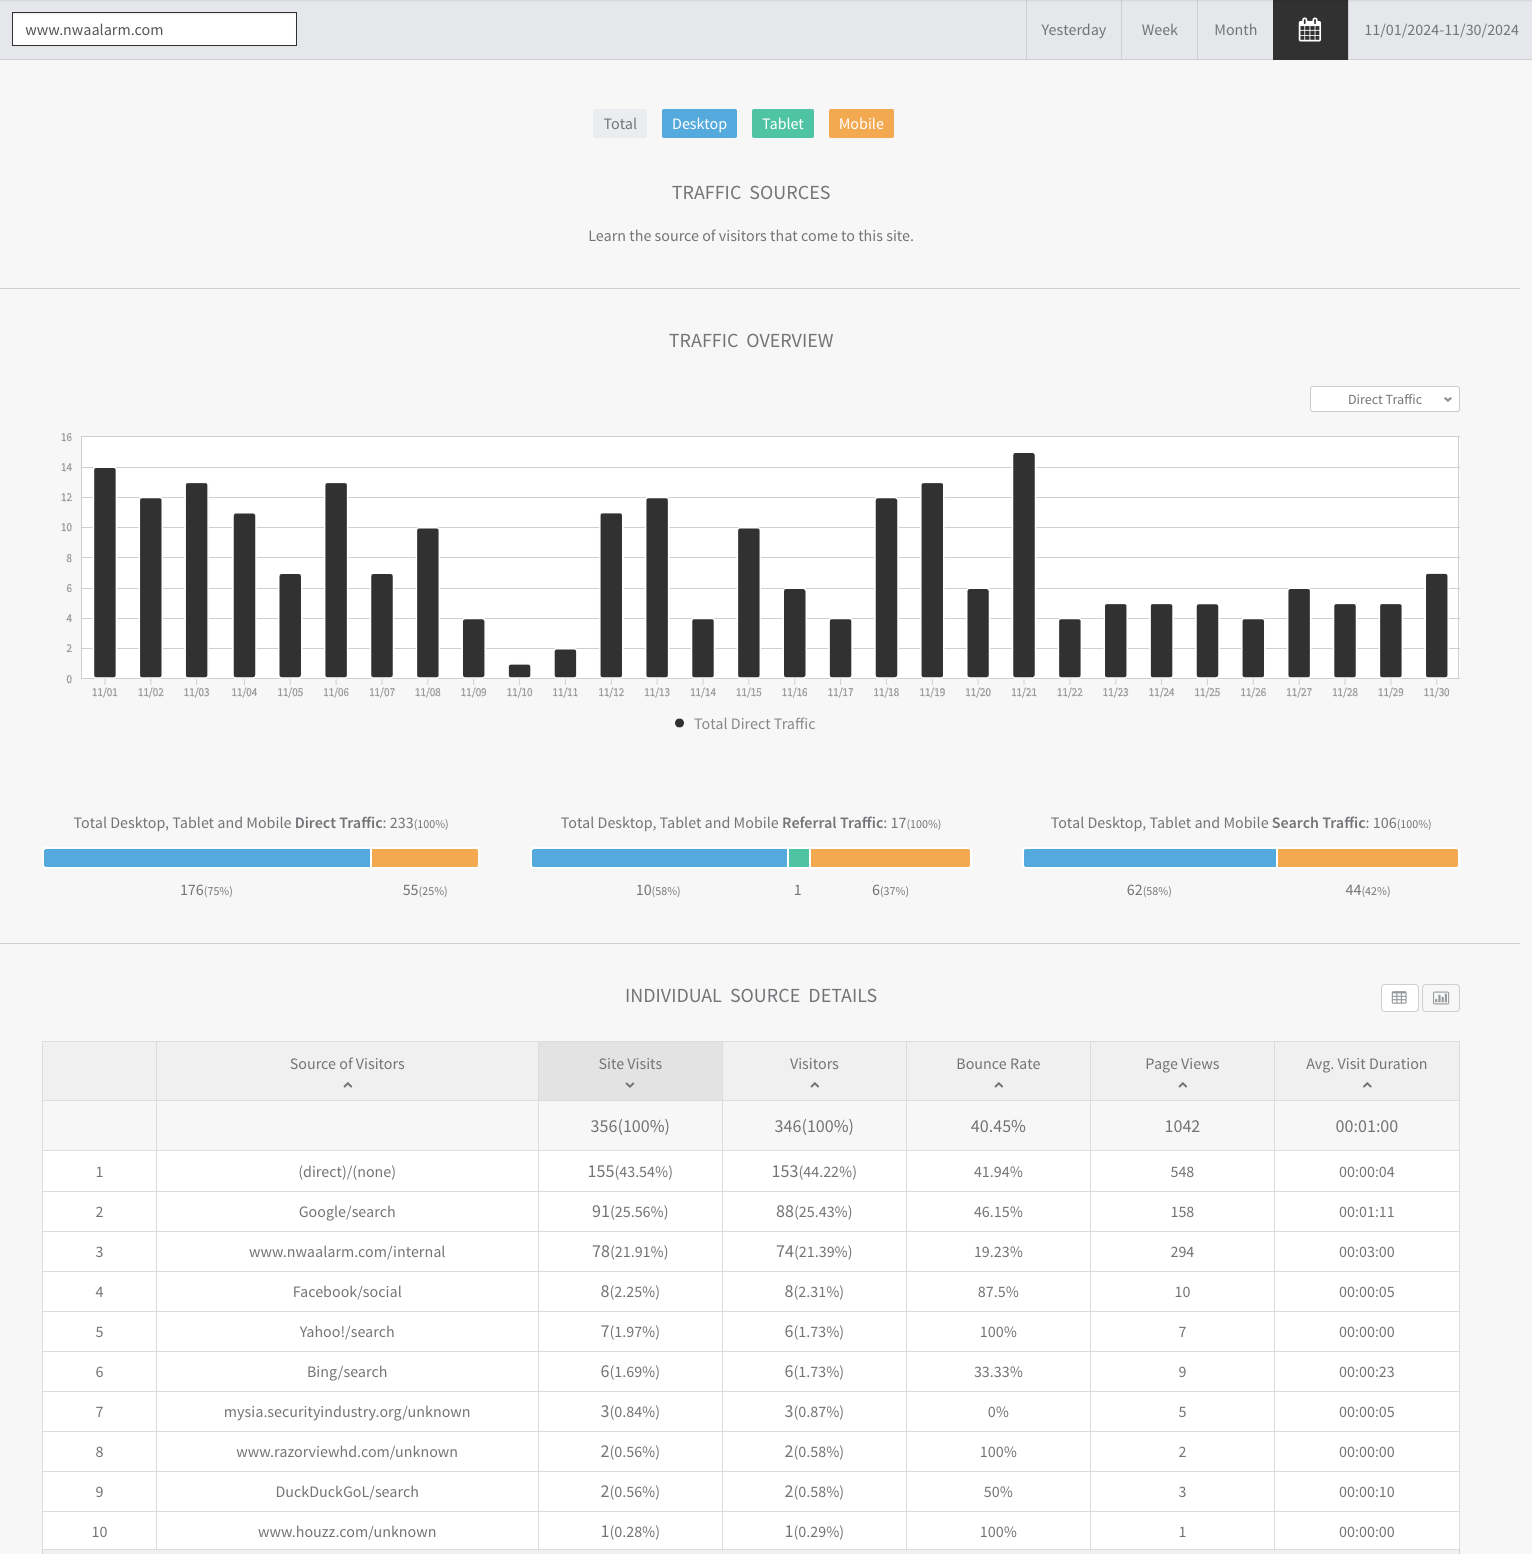Toggle the Tablet filter
This screenshot has width=1532, height=1554.
pos(782,124)
